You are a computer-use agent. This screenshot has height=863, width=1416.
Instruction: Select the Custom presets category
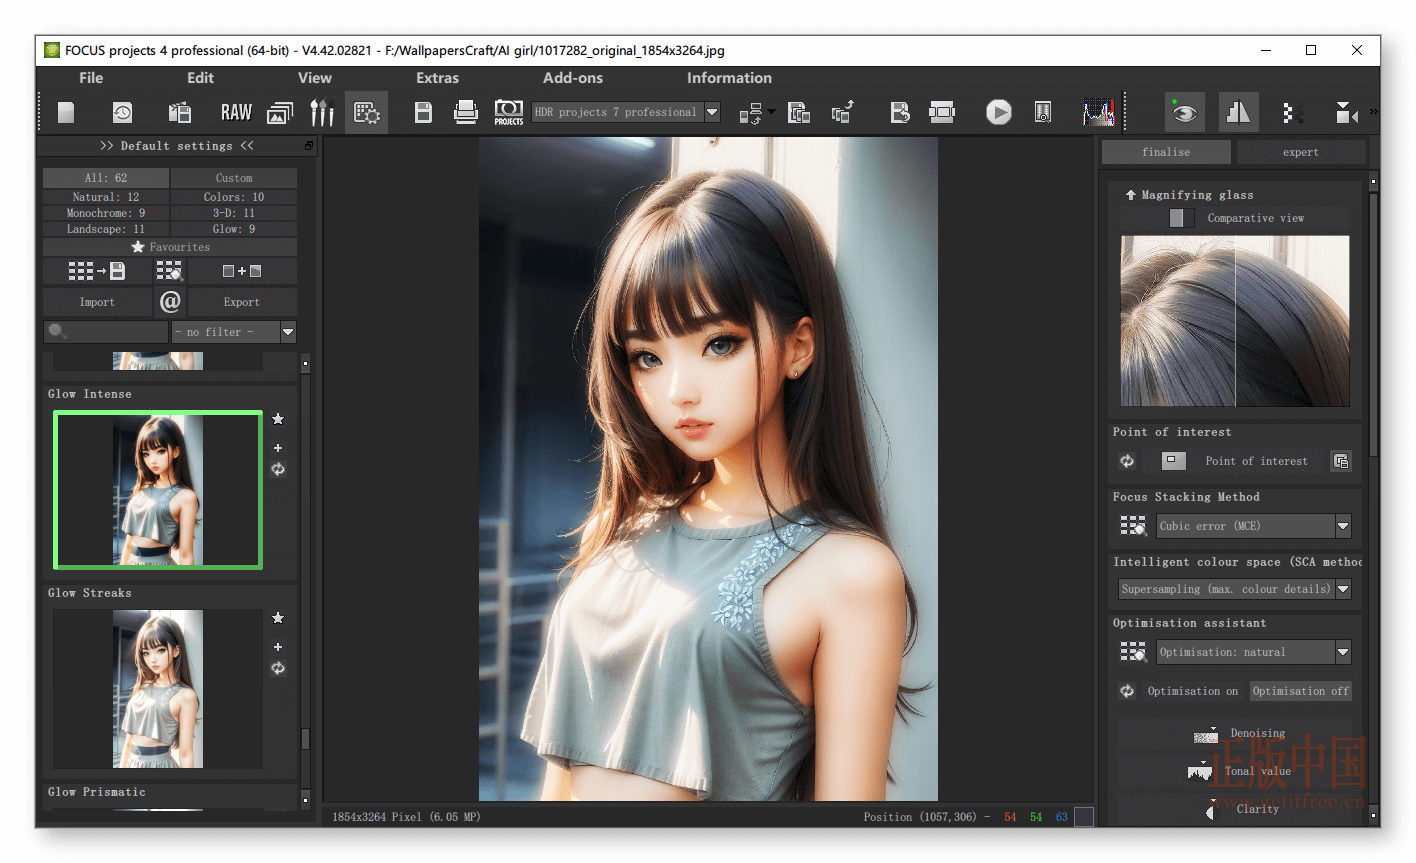point(234,178)
